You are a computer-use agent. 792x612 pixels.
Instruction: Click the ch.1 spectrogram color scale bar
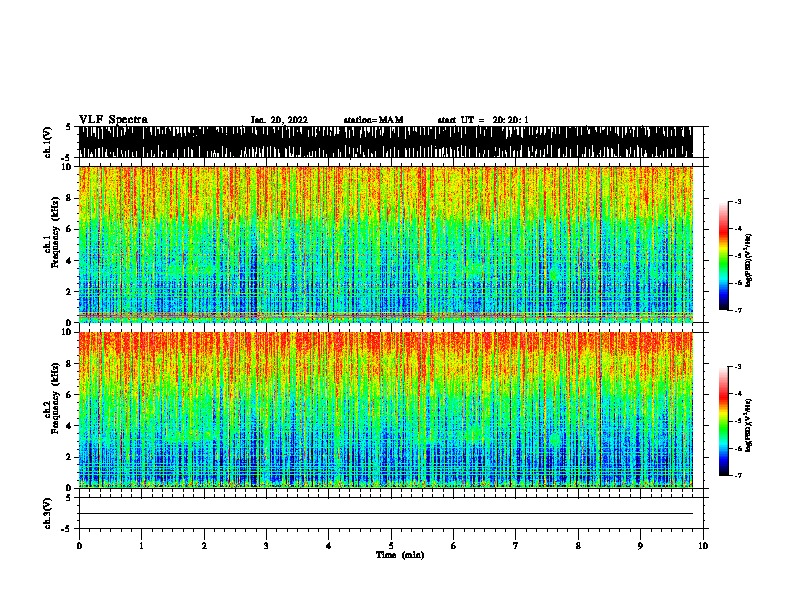point(724,256)
